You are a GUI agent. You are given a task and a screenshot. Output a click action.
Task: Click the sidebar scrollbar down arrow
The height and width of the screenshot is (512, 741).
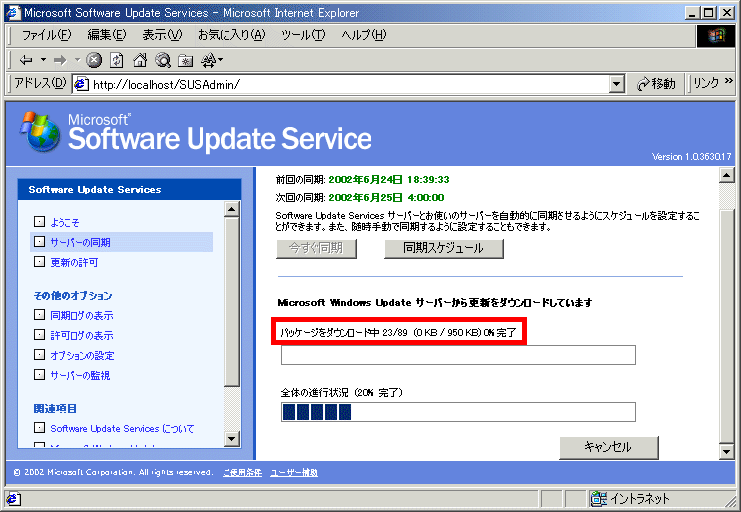[232, 439]
